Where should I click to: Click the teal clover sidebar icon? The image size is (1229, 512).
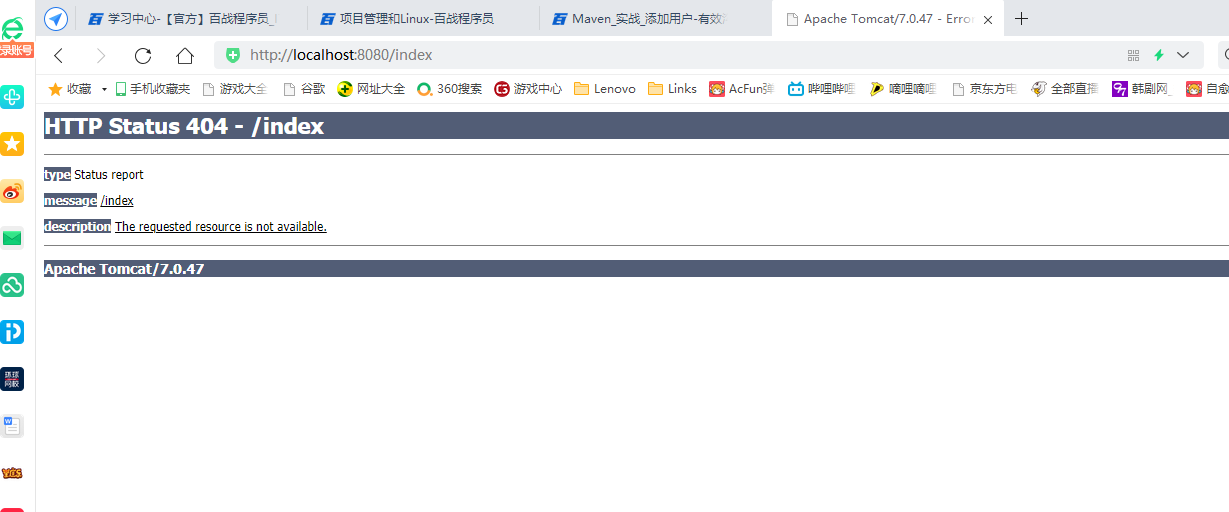(13, 97)
